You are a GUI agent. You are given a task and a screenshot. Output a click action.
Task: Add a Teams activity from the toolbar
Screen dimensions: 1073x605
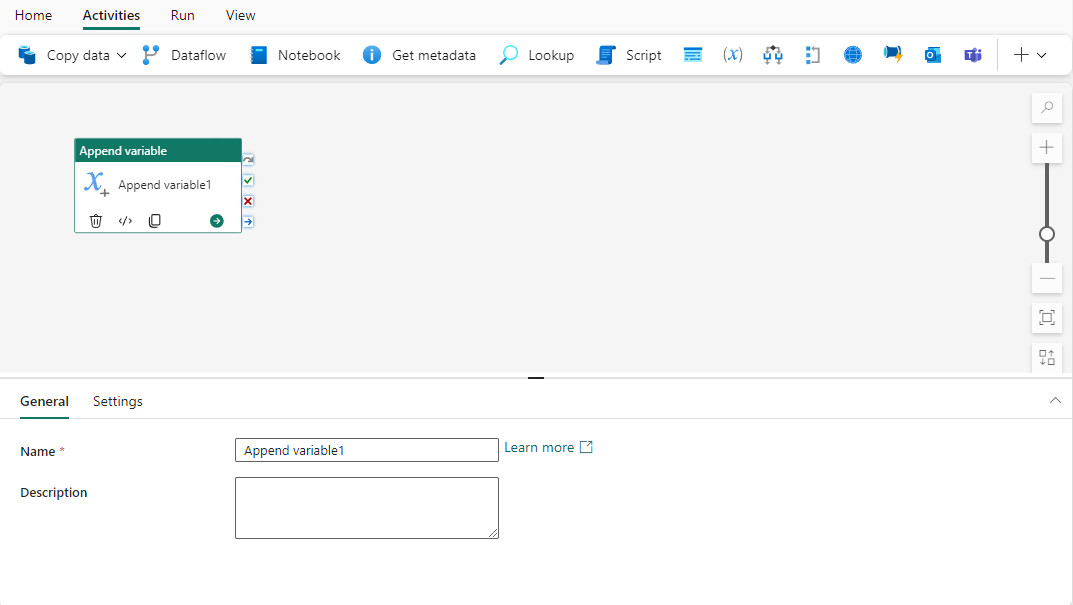pyautogui.click(x=972, y=55)
